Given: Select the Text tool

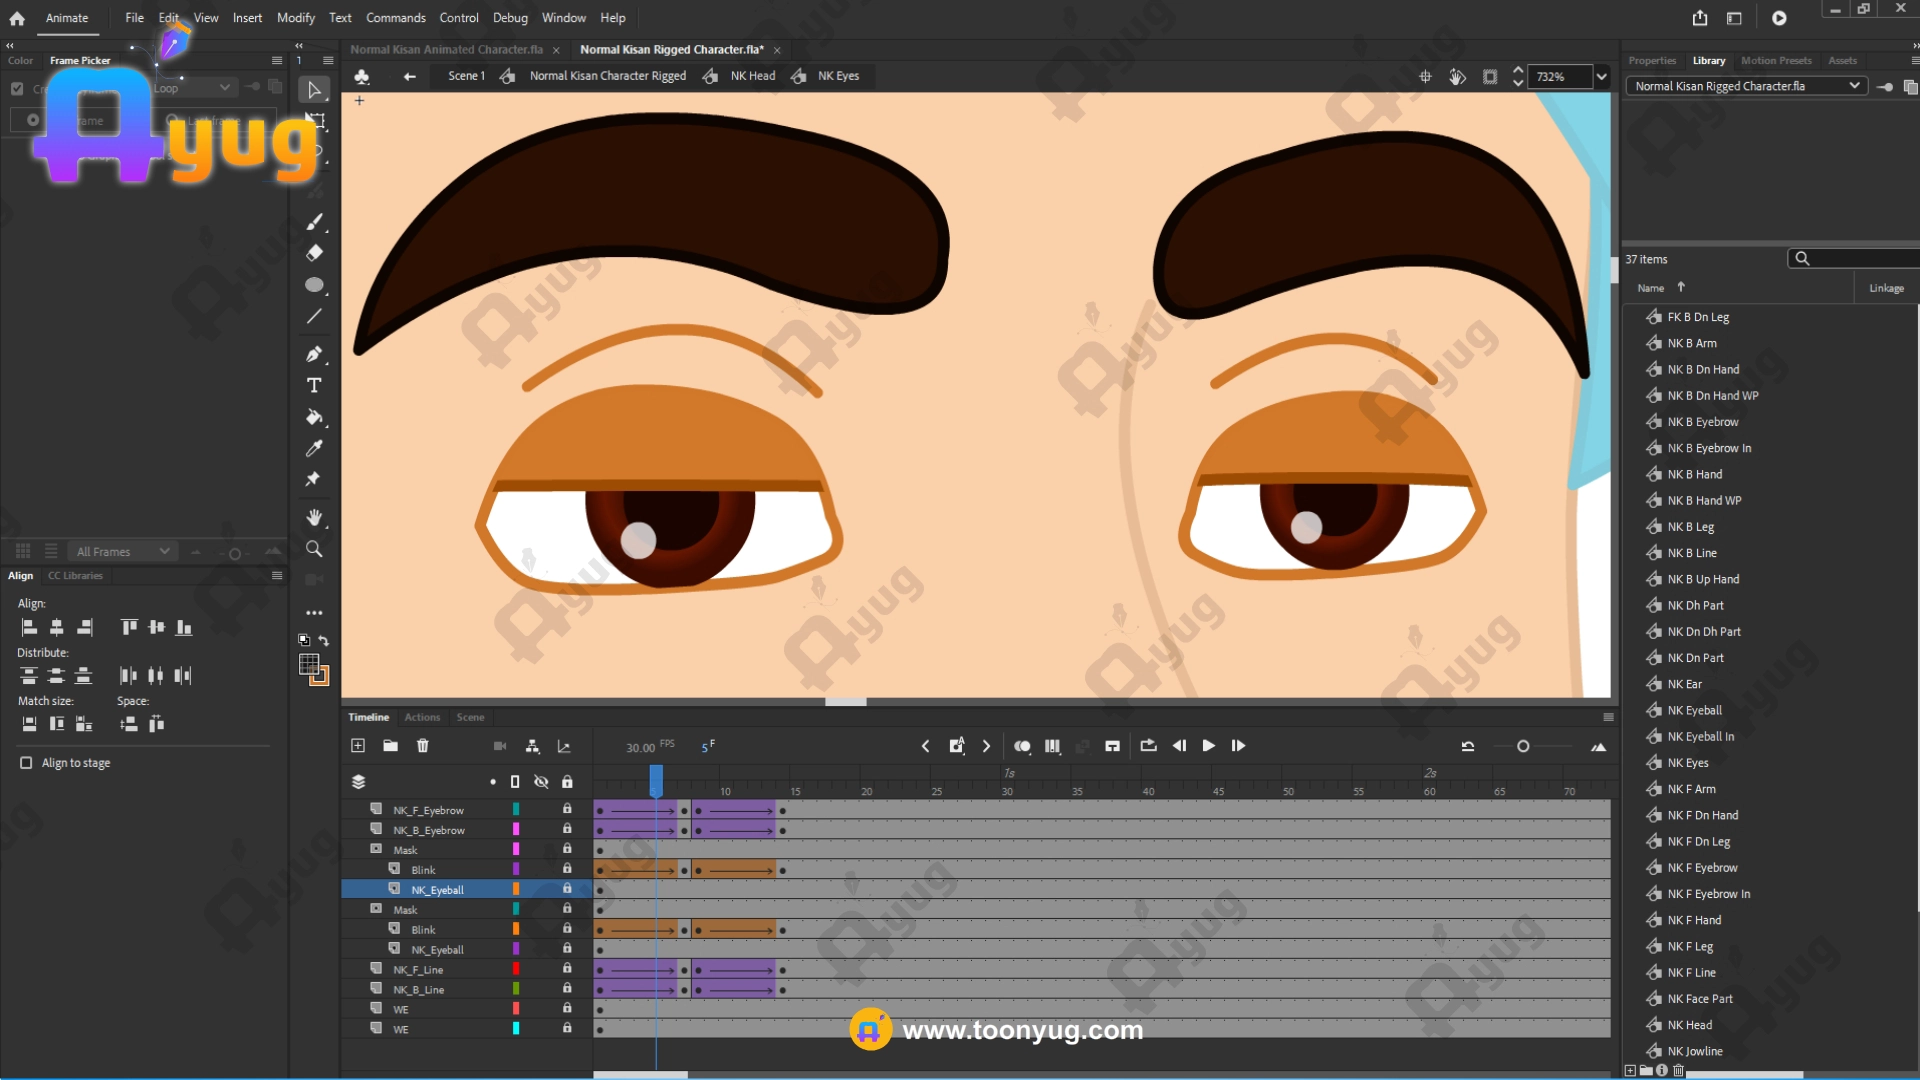Looking at the screenshot, I should 314,385.
